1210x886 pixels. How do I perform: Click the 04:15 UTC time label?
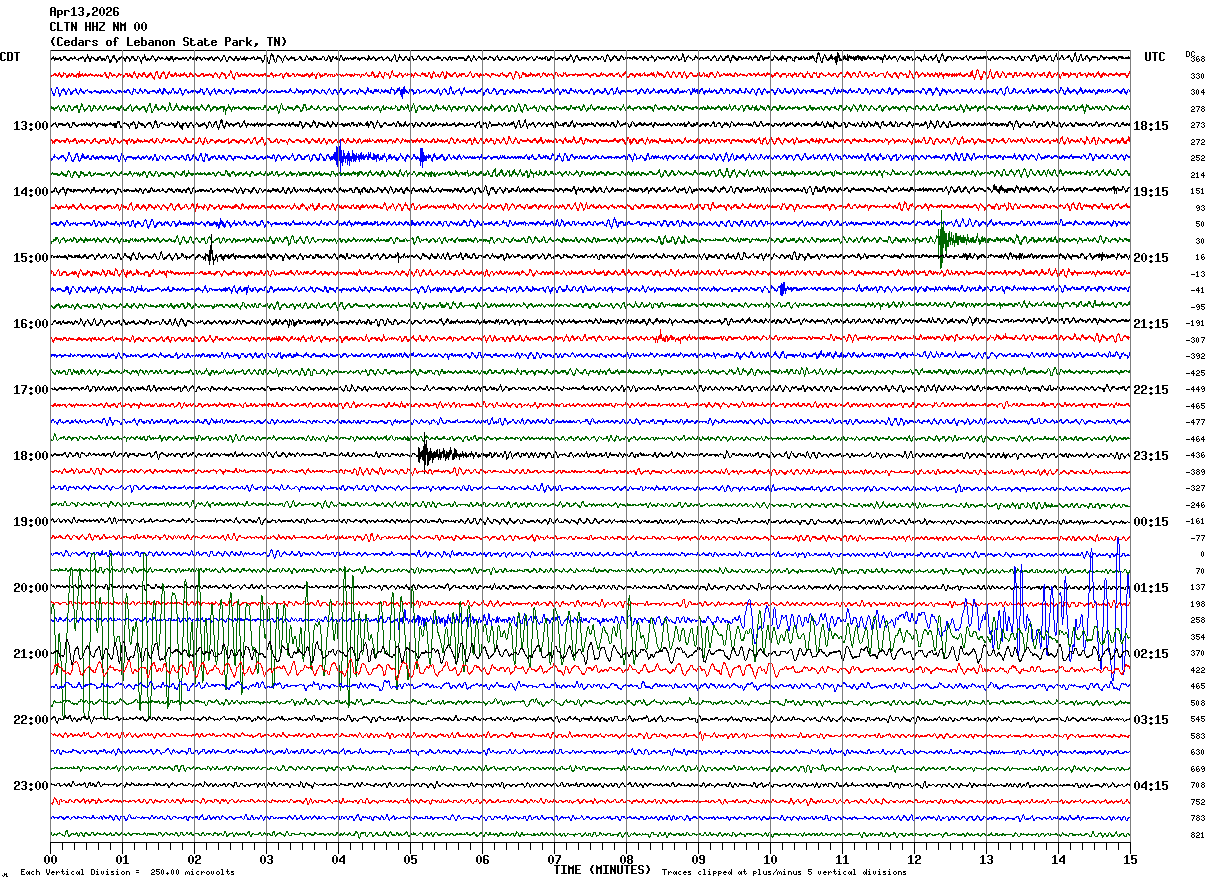click(x=1151, y=785)
